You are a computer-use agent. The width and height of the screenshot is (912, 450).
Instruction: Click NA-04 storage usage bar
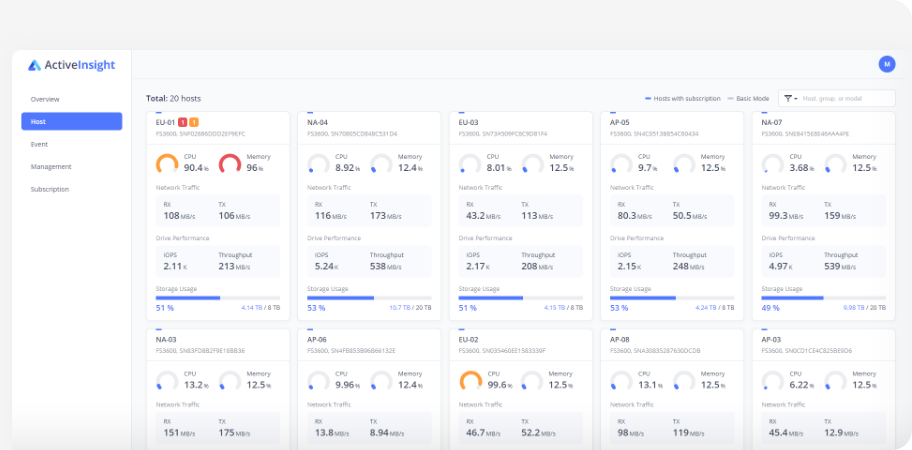click(x=369, y=298)
